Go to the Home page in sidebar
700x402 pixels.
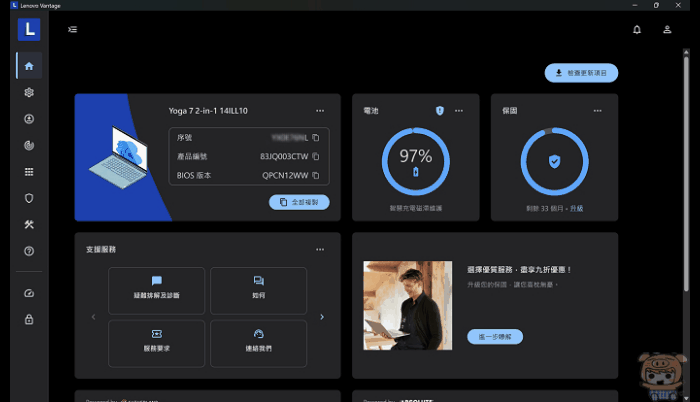pyautogui.click(x=29, y=66)
